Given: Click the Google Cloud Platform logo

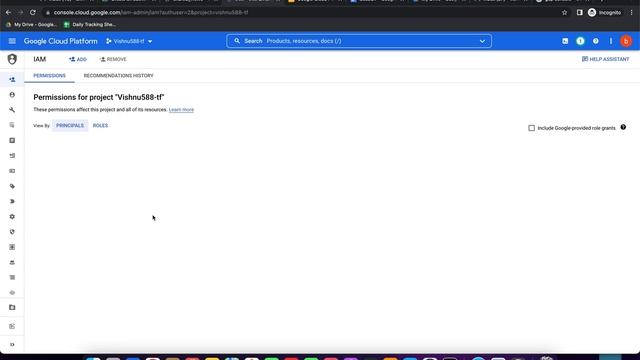Looking at the screenshot, I should coord(60,41).
